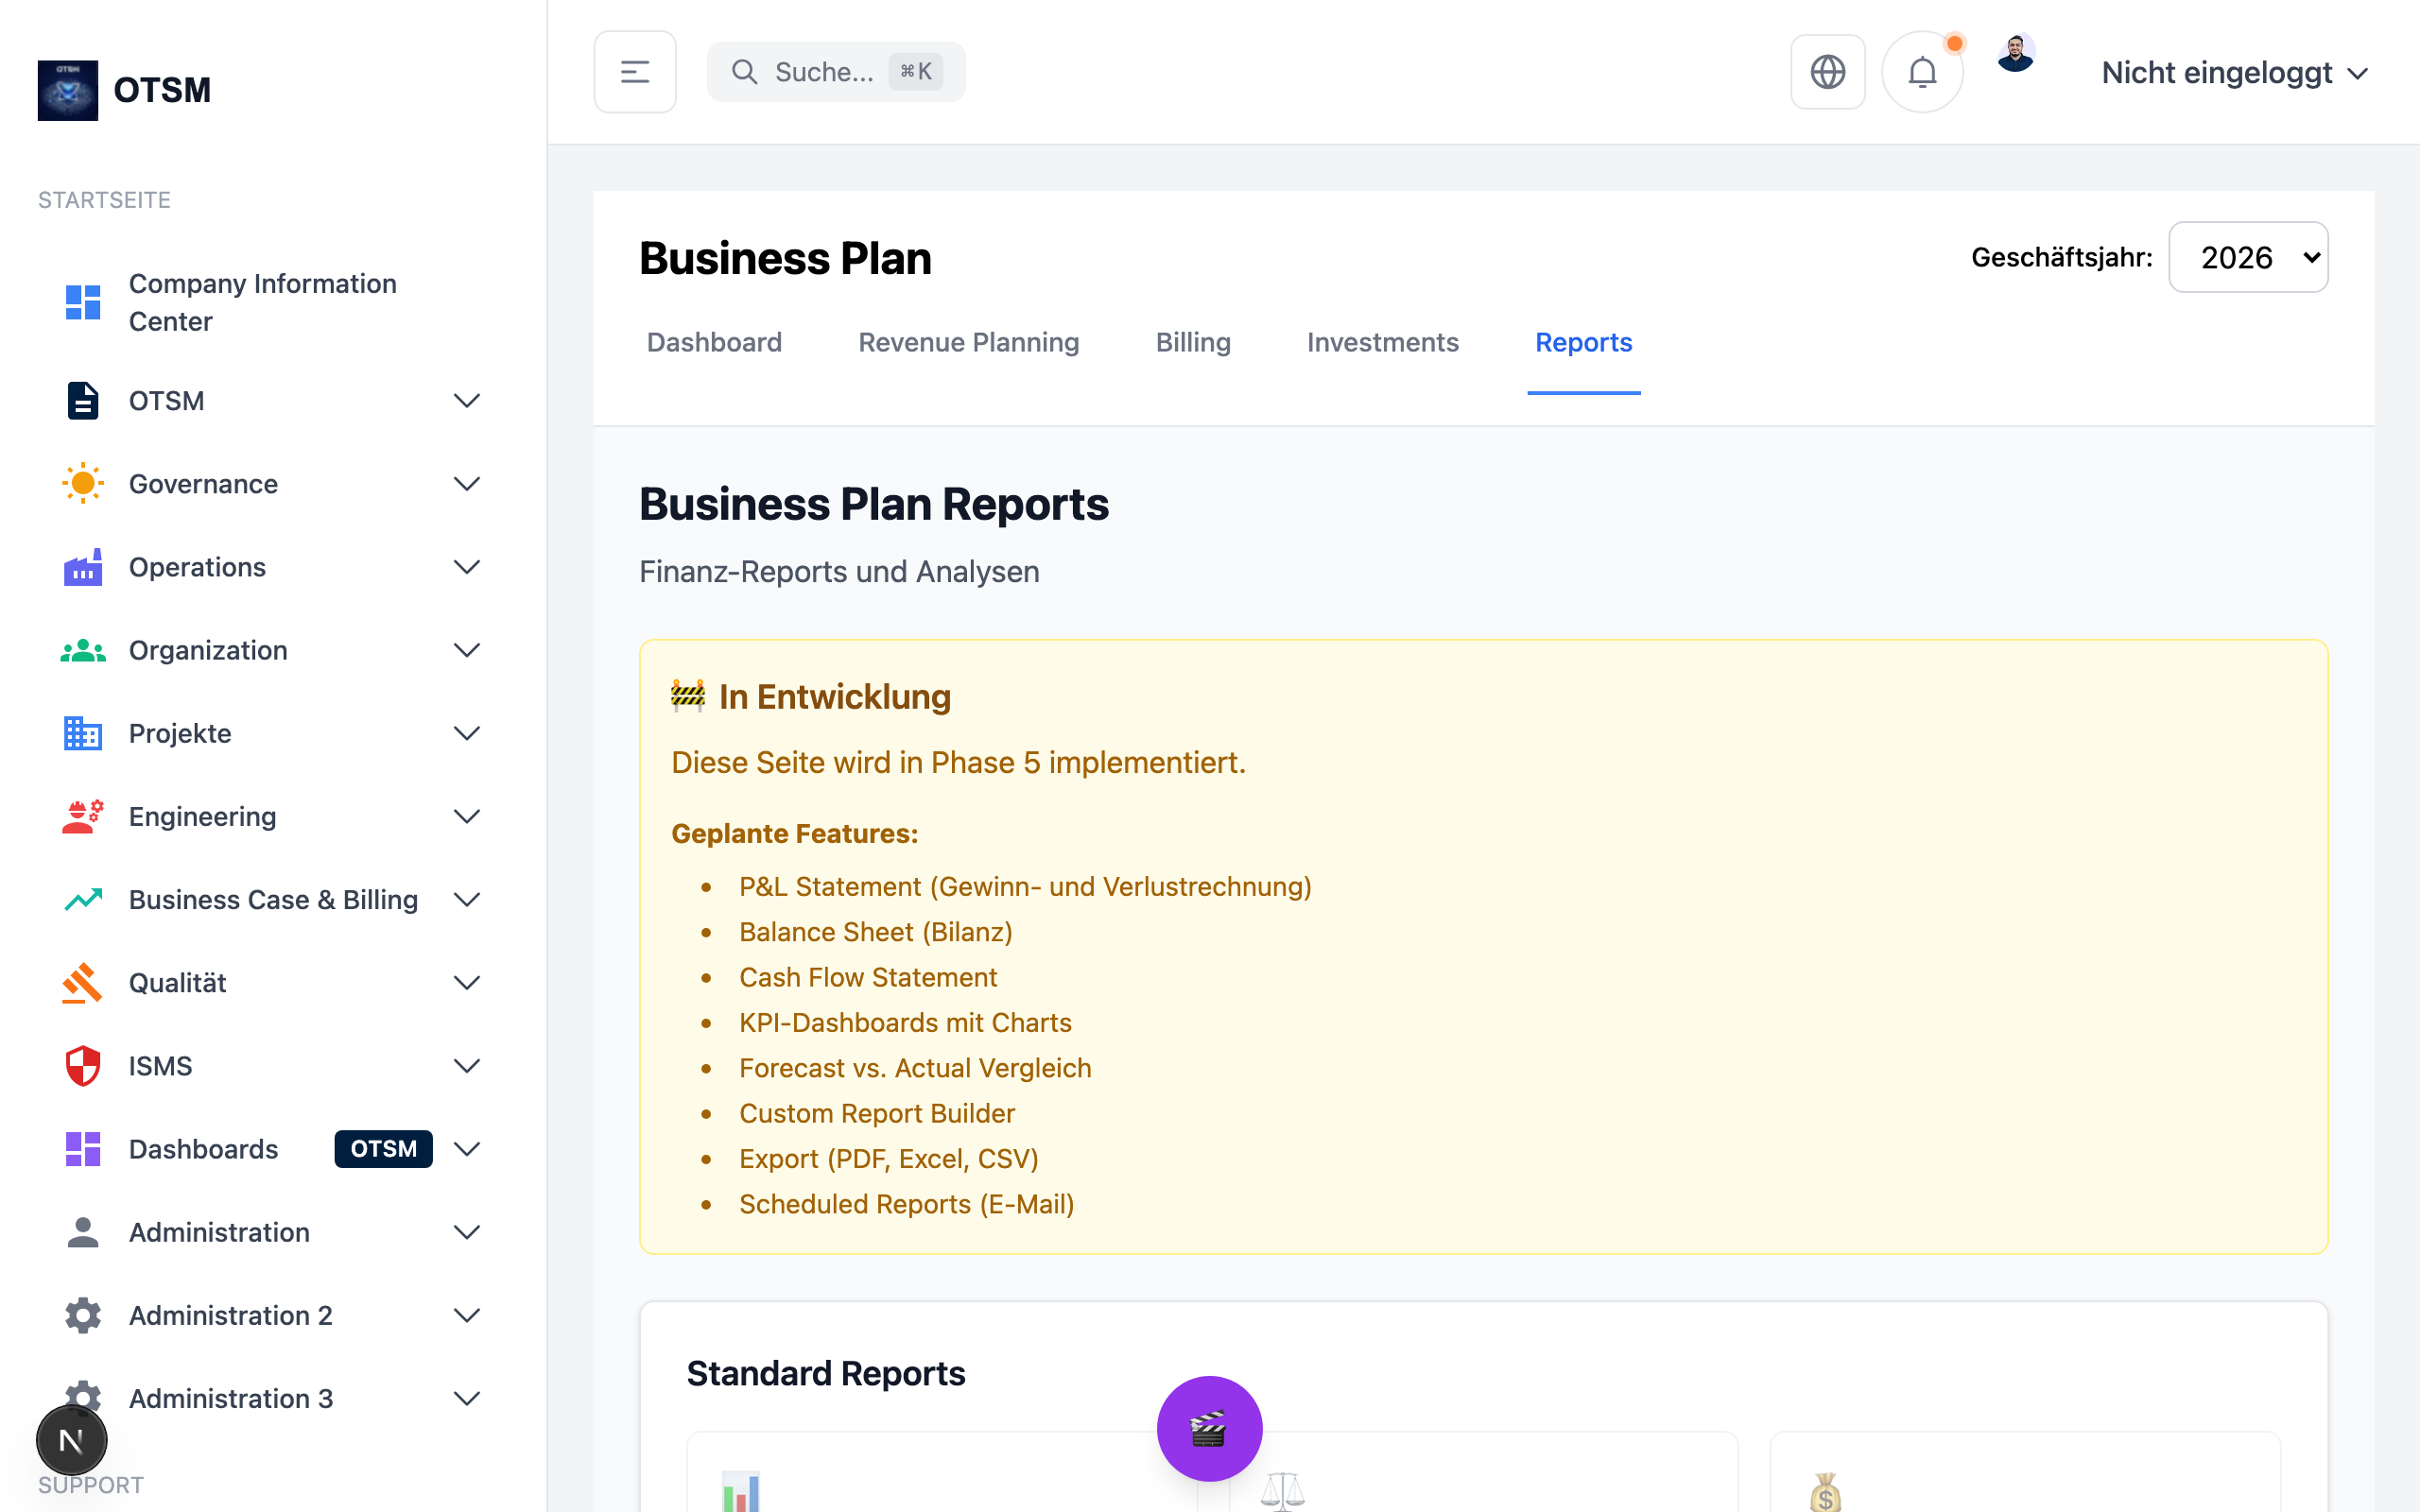The height and width of the screenshot is (1512, 2420).
Task: Click the ISMS shield icon
Action: click(82, 1066)
